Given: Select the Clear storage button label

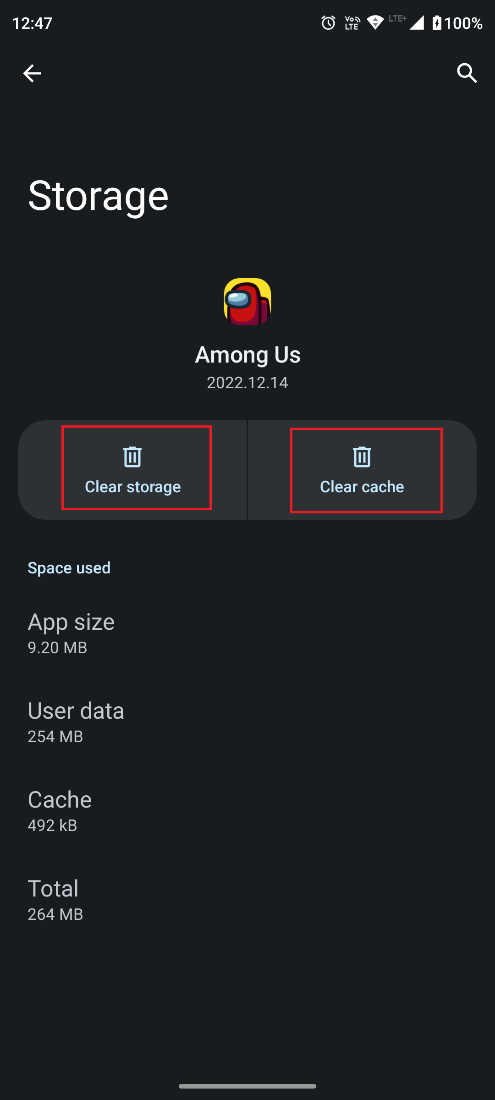Looking at the screenshot, I should [133, 487].
